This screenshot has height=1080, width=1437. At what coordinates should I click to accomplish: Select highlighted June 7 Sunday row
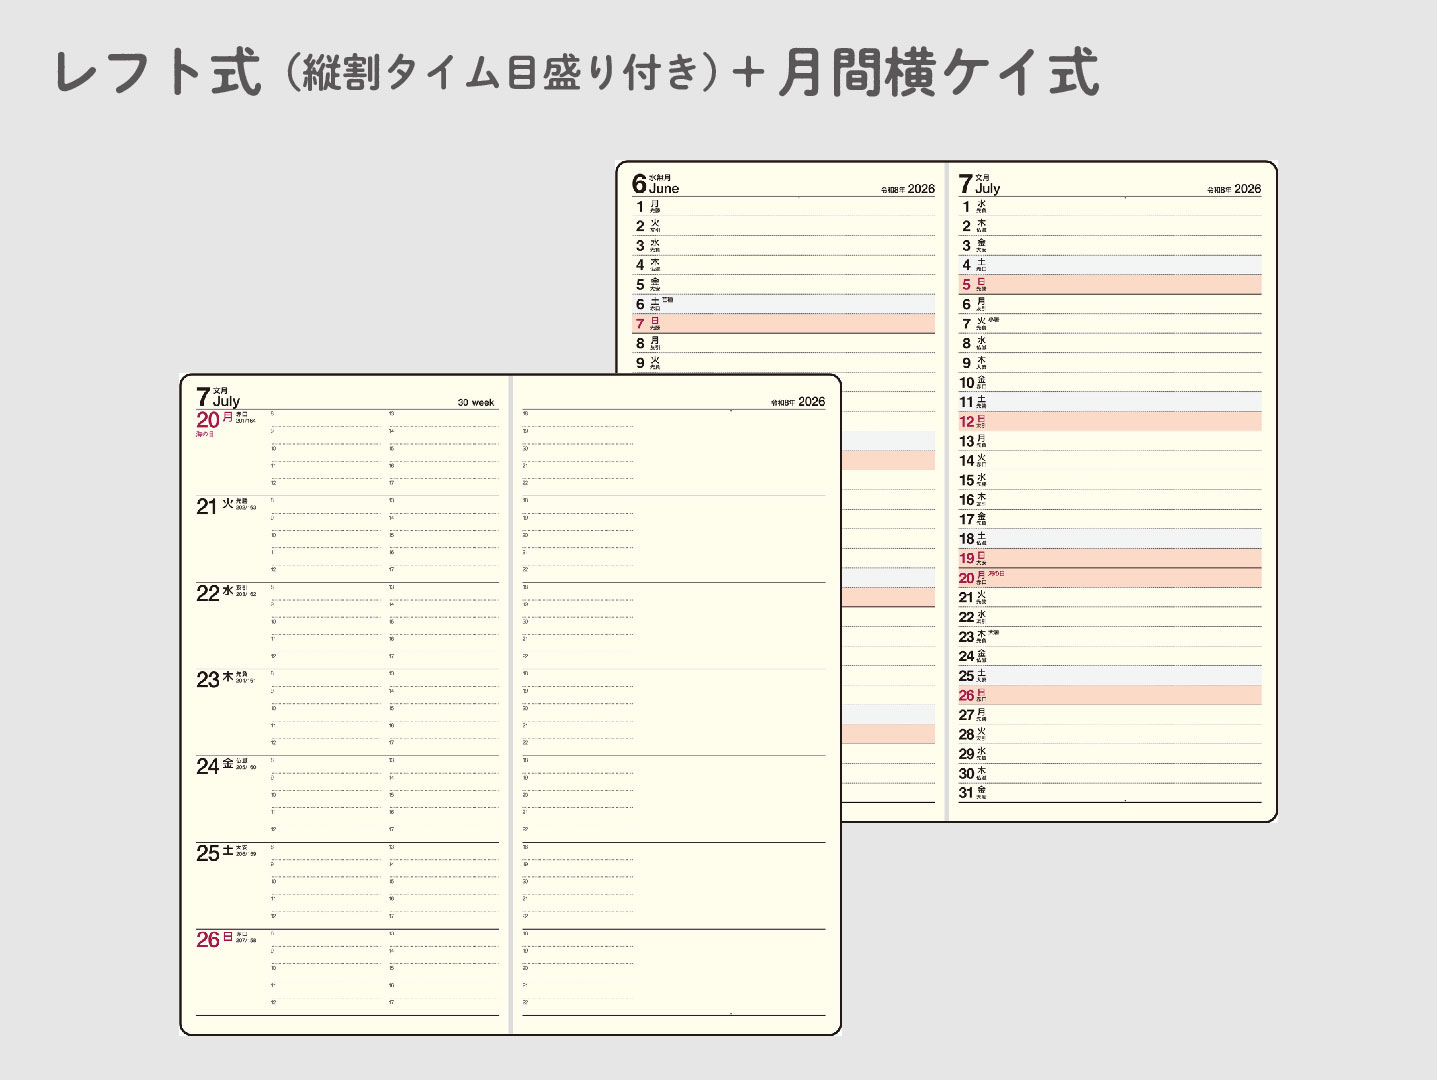tap(783, 324)
